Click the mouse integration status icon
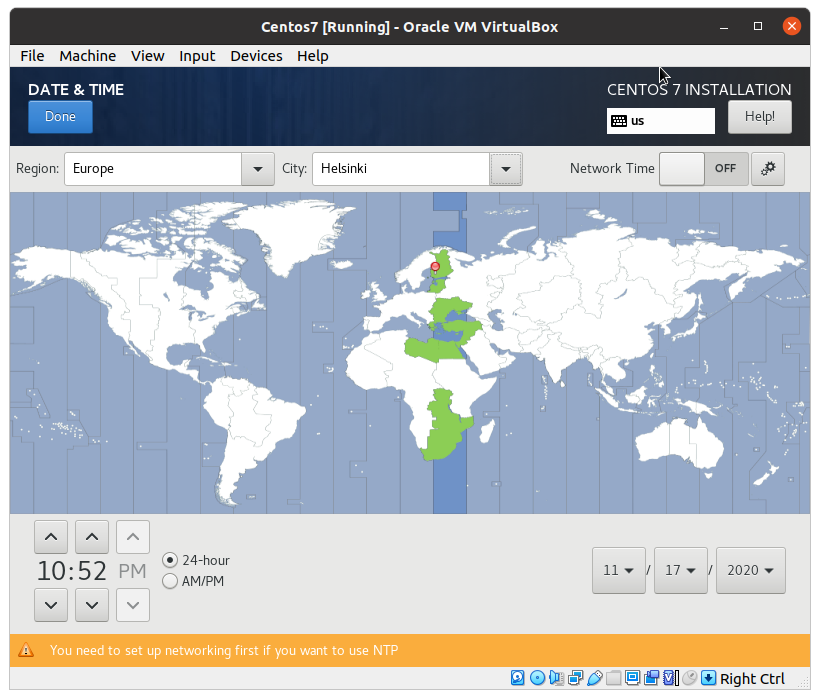This screenshot has width=820, height=699. [690, 678]
